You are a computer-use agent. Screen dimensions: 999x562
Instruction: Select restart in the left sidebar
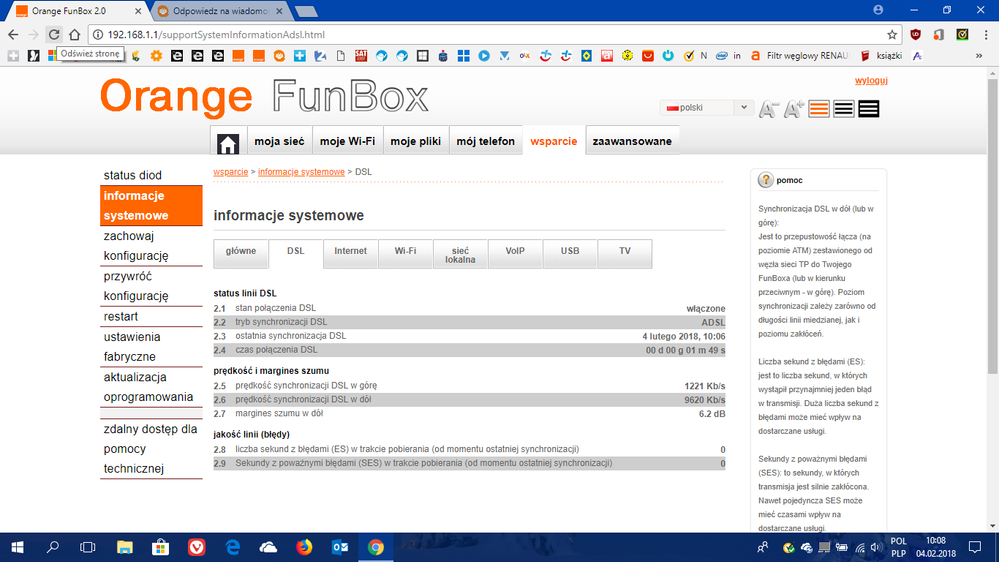(x=121, y=317)
